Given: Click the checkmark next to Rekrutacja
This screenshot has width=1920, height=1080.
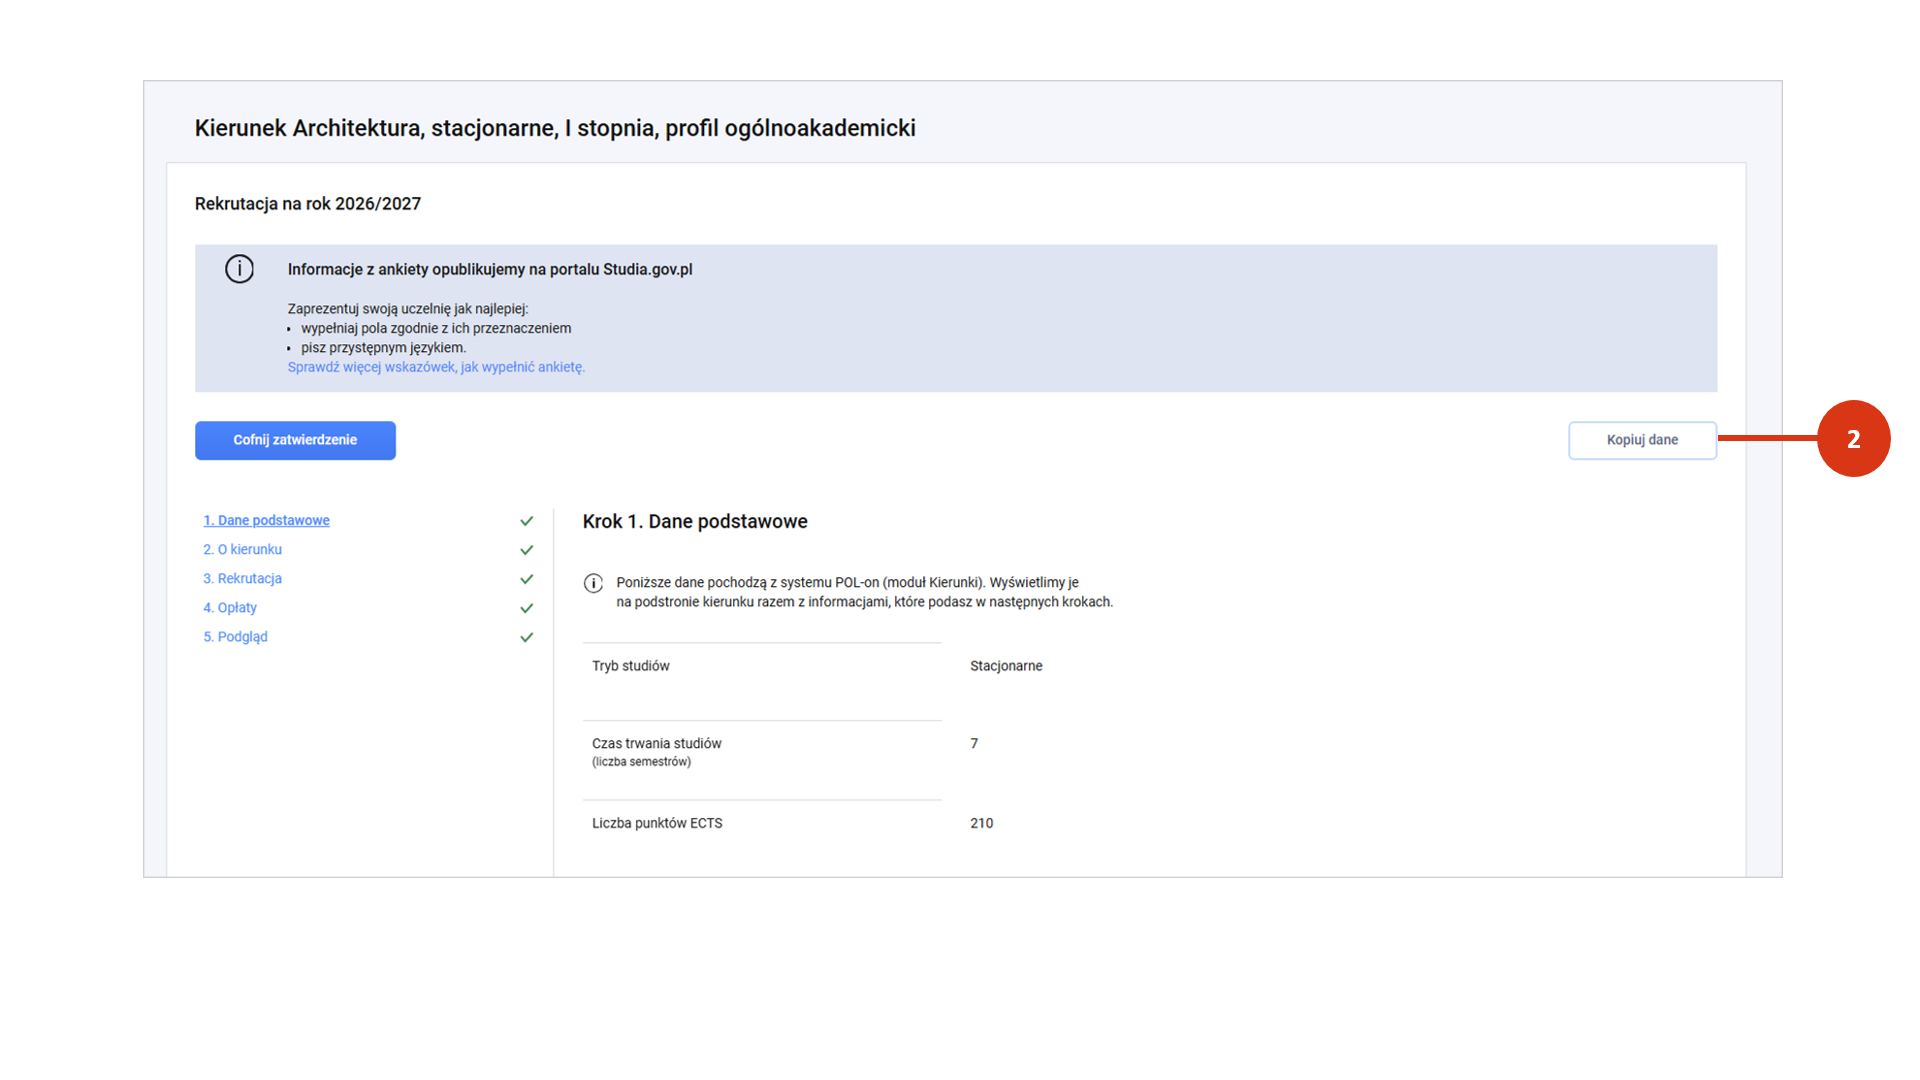Looking at the screenshot, I should pos(527,579).
